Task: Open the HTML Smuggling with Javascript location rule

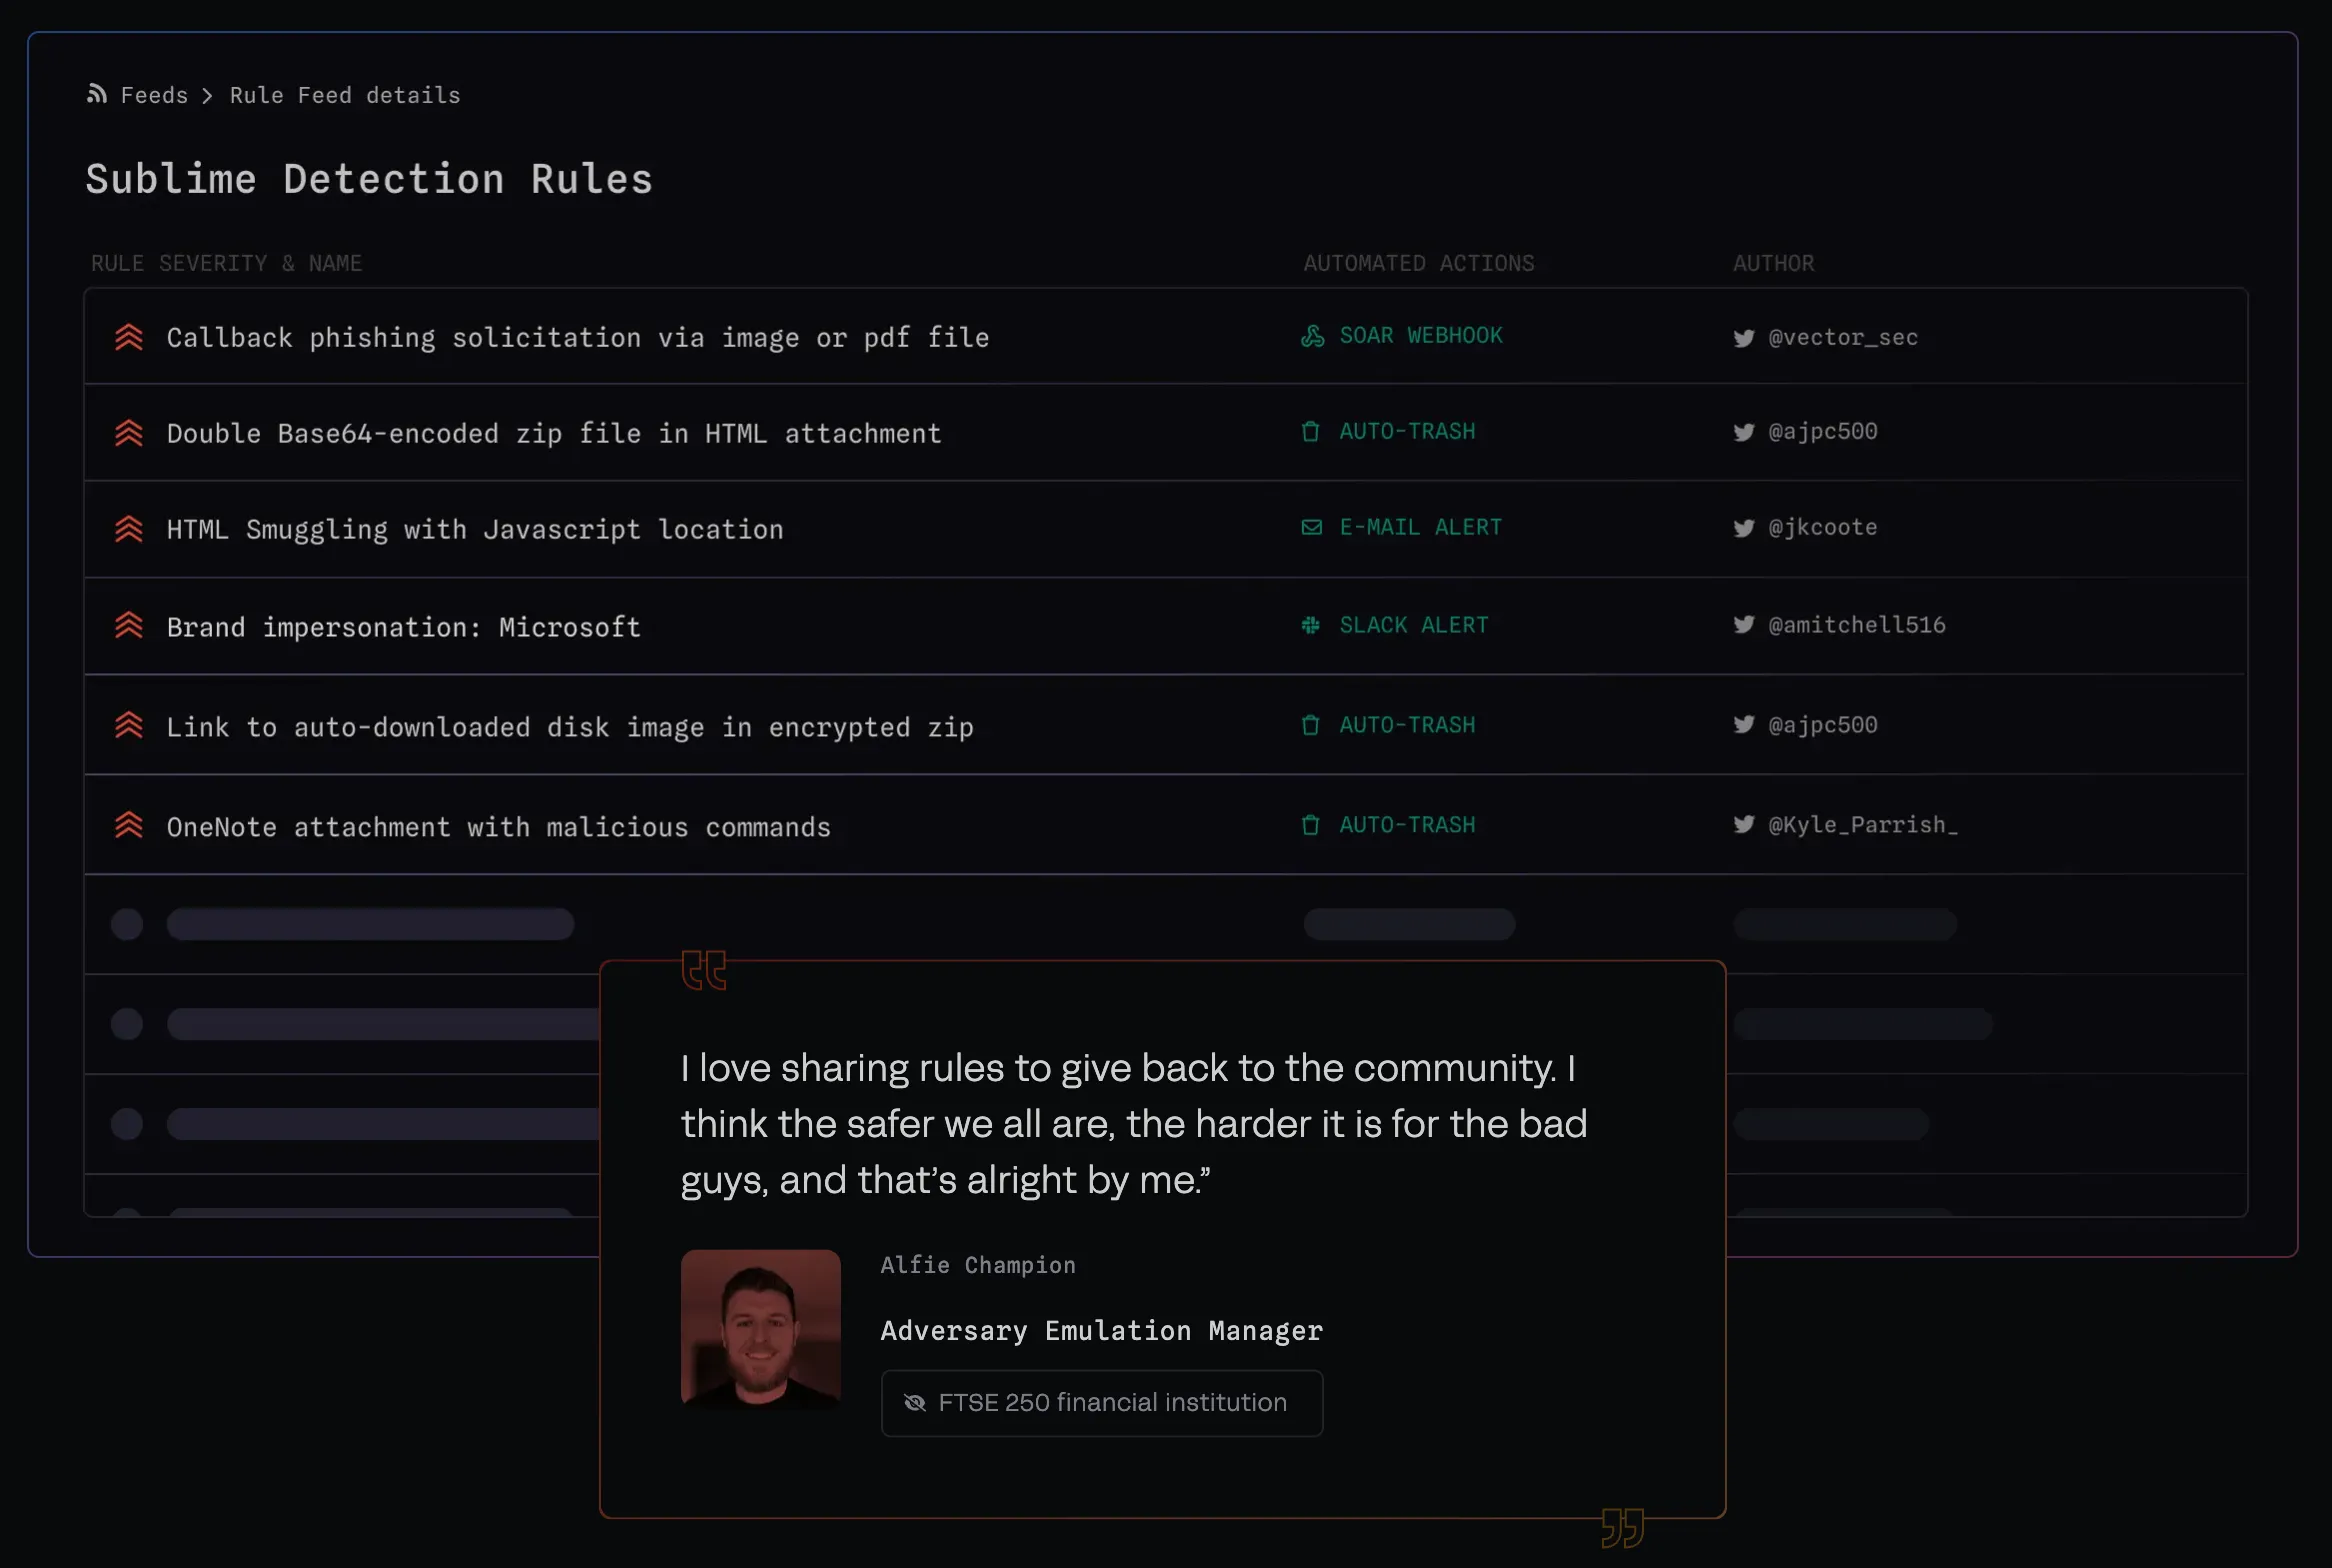Action: [475, 529]
